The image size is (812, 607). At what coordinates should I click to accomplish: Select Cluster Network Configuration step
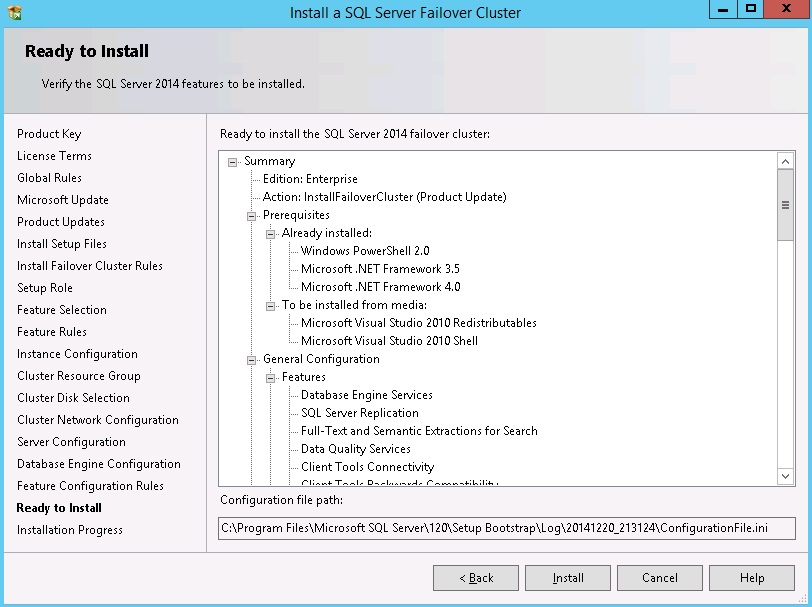point(98,420)
